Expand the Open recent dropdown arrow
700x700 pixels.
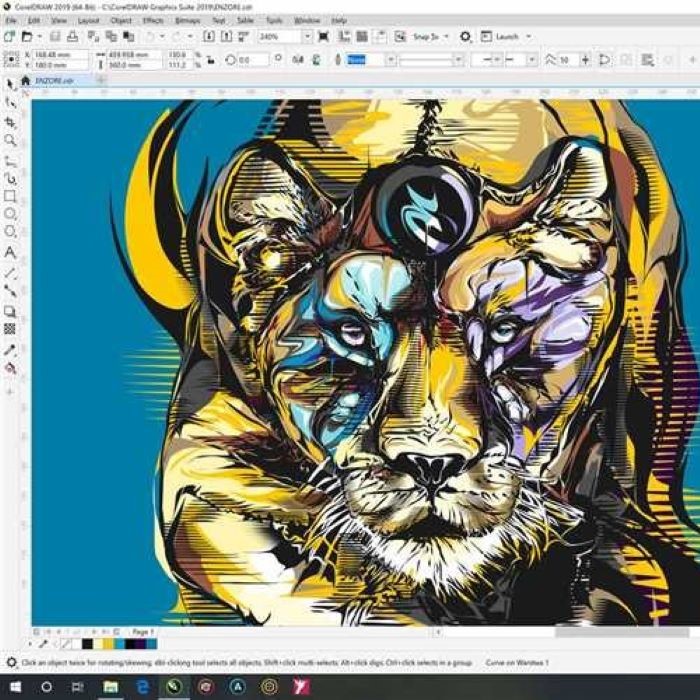point(40,37)
